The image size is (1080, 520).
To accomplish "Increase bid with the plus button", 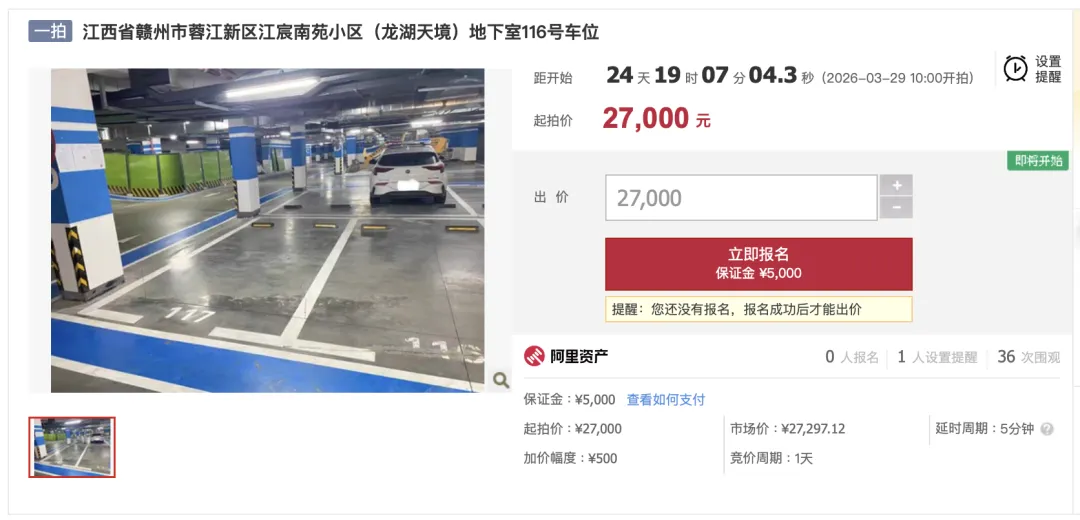I will pyautogui.click(x=896, y=185).
